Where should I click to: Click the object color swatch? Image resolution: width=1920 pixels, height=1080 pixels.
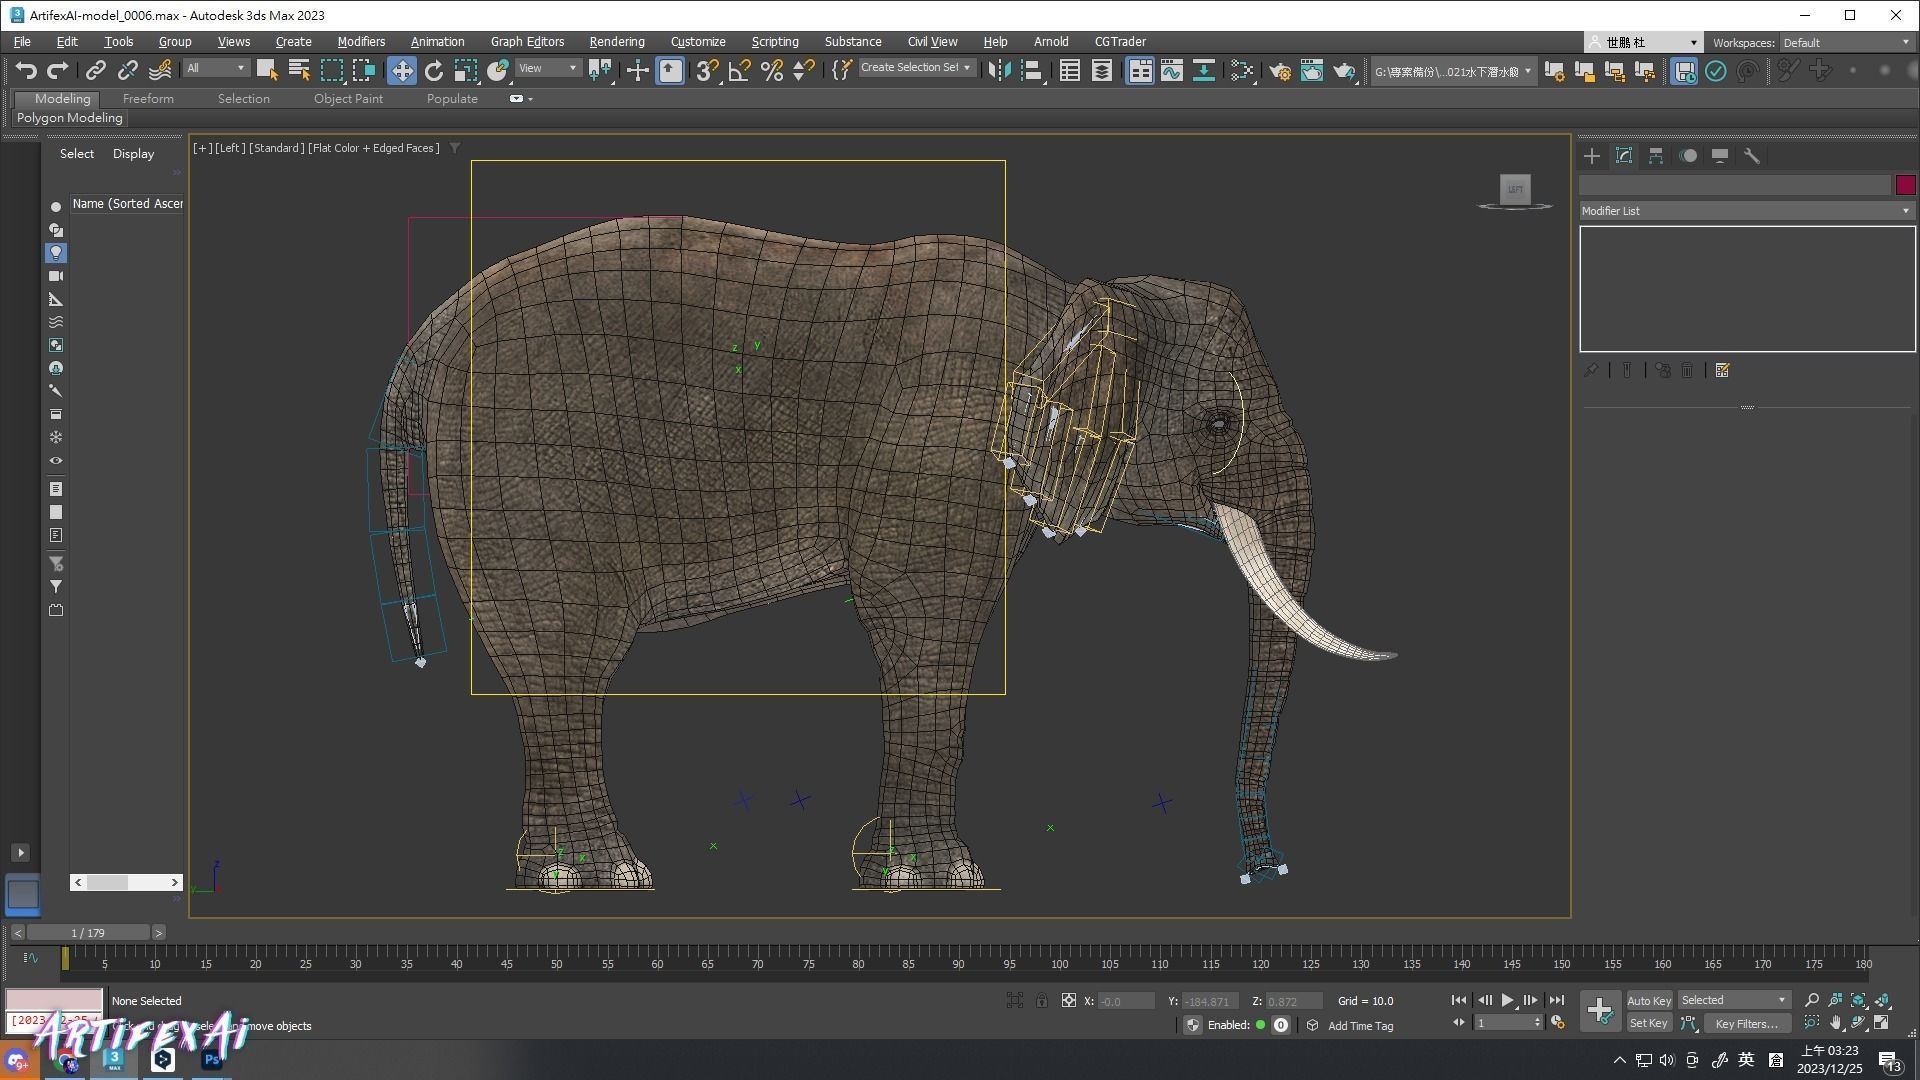point(1905,185)
